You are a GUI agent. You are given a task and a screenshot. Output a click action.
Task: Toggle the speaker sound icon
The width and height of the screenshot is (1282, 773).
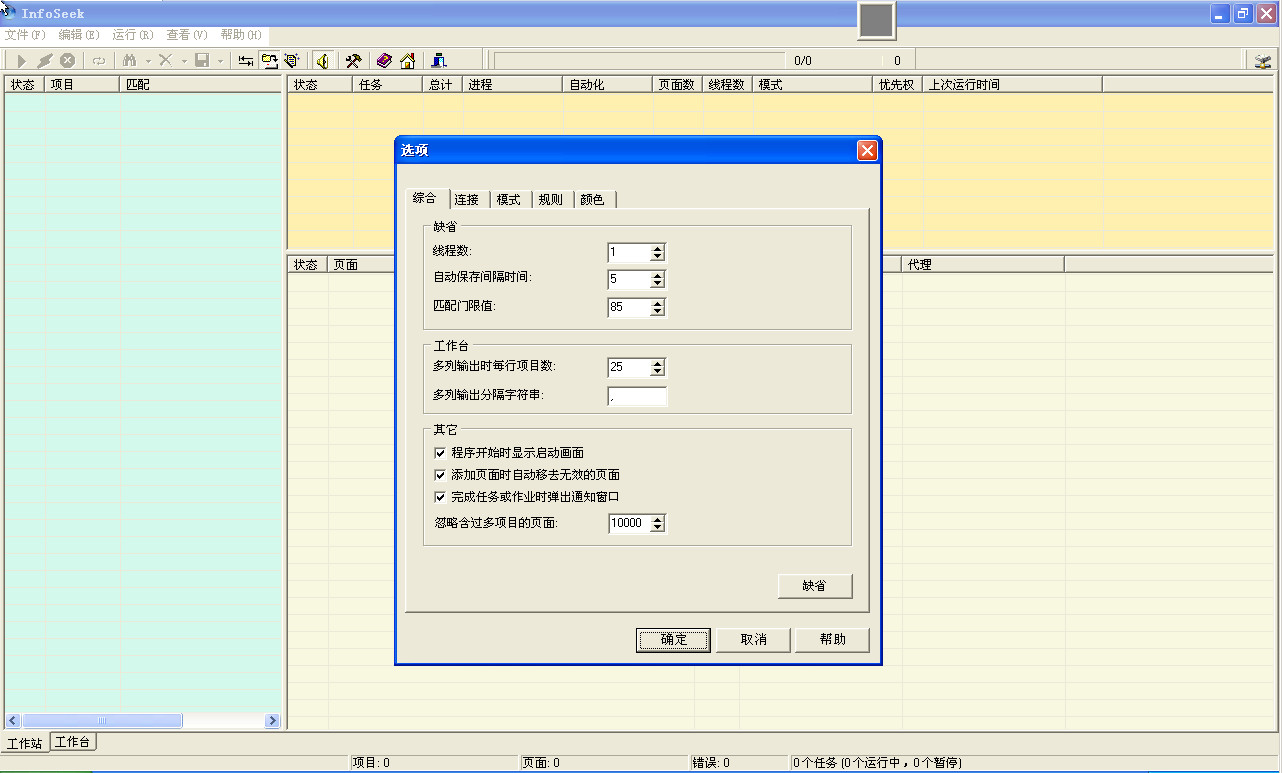click(323, 61)
